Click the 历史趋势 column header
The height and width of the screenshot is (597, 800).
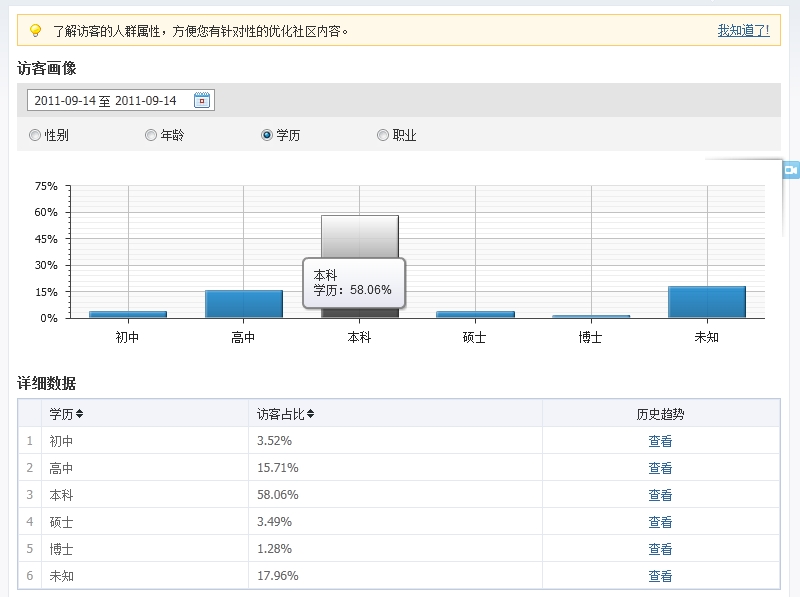point(660,414)
